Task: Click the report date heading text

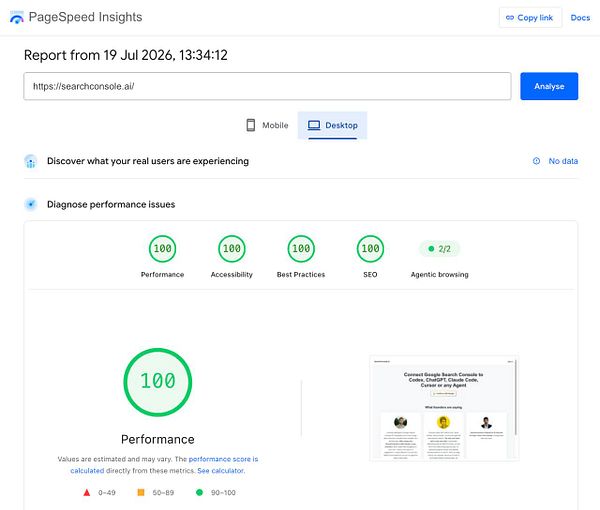Action: coord(126,55)
